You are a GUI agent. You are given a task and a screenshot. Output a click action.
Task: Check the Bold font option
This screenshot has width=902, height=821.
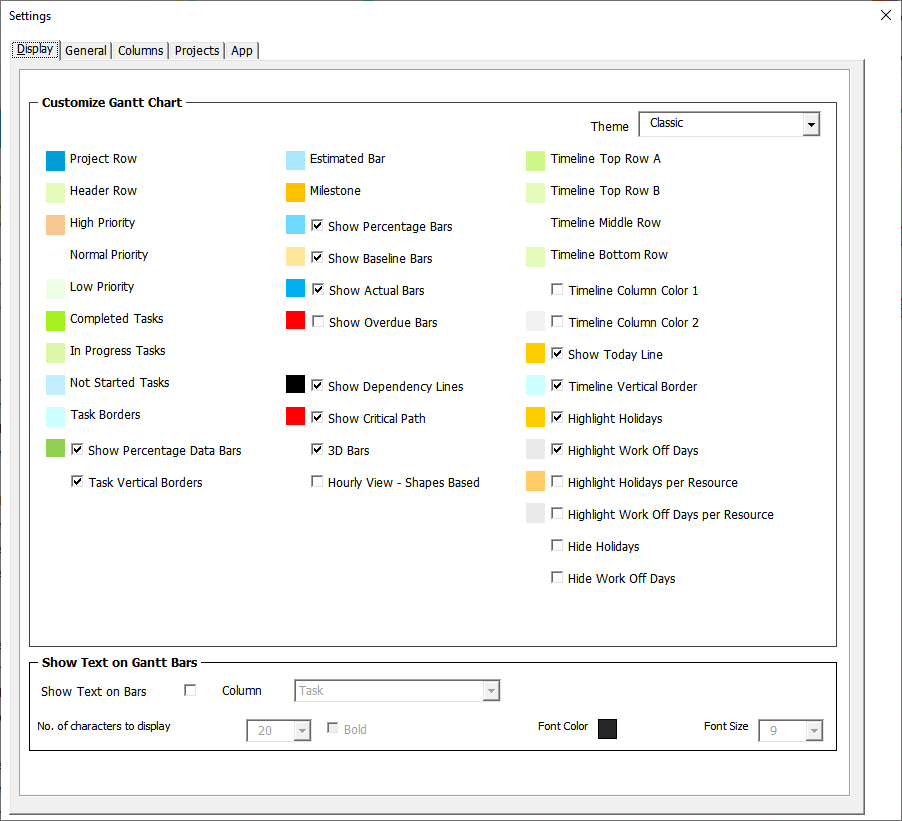click(x=332, y=728)
